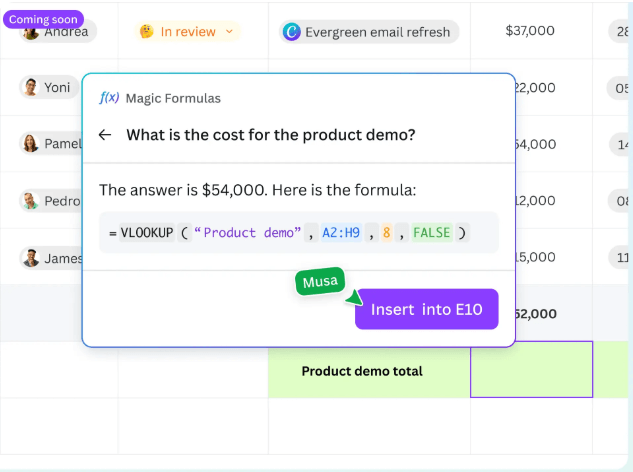The image size is (633, 472).
Task: Click the VLOOKUP function name in formula
Action: pos(147,233)
